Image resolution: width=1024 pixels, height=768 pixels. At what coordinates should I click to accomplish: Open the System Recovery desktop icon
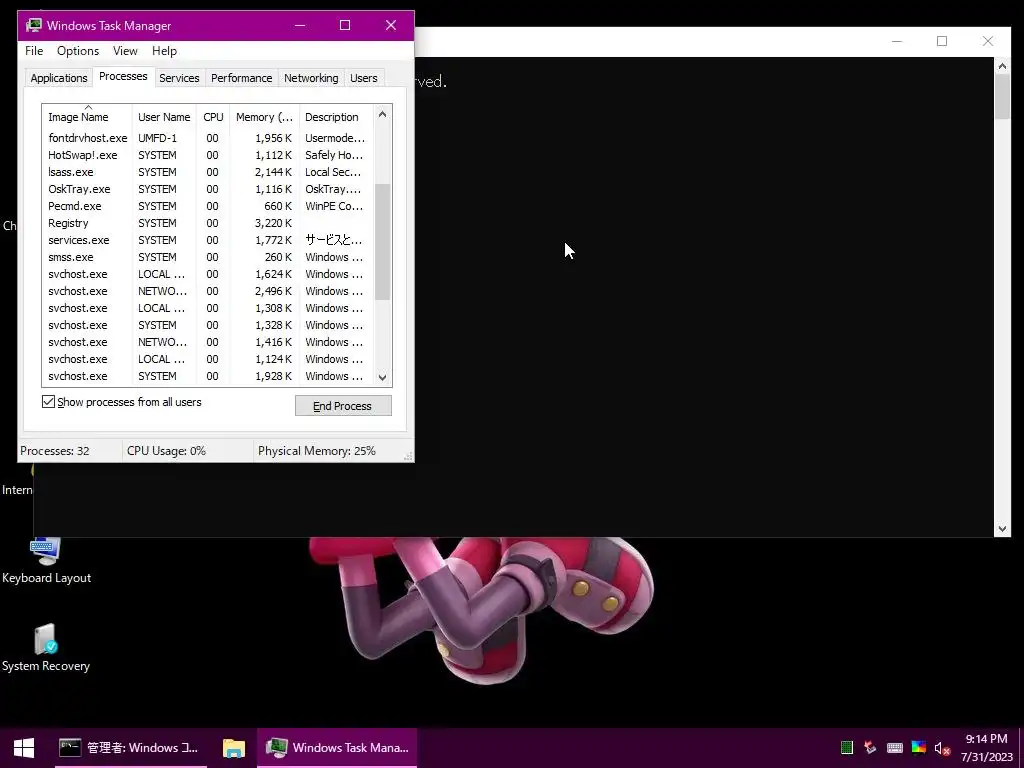pos(46,648)
